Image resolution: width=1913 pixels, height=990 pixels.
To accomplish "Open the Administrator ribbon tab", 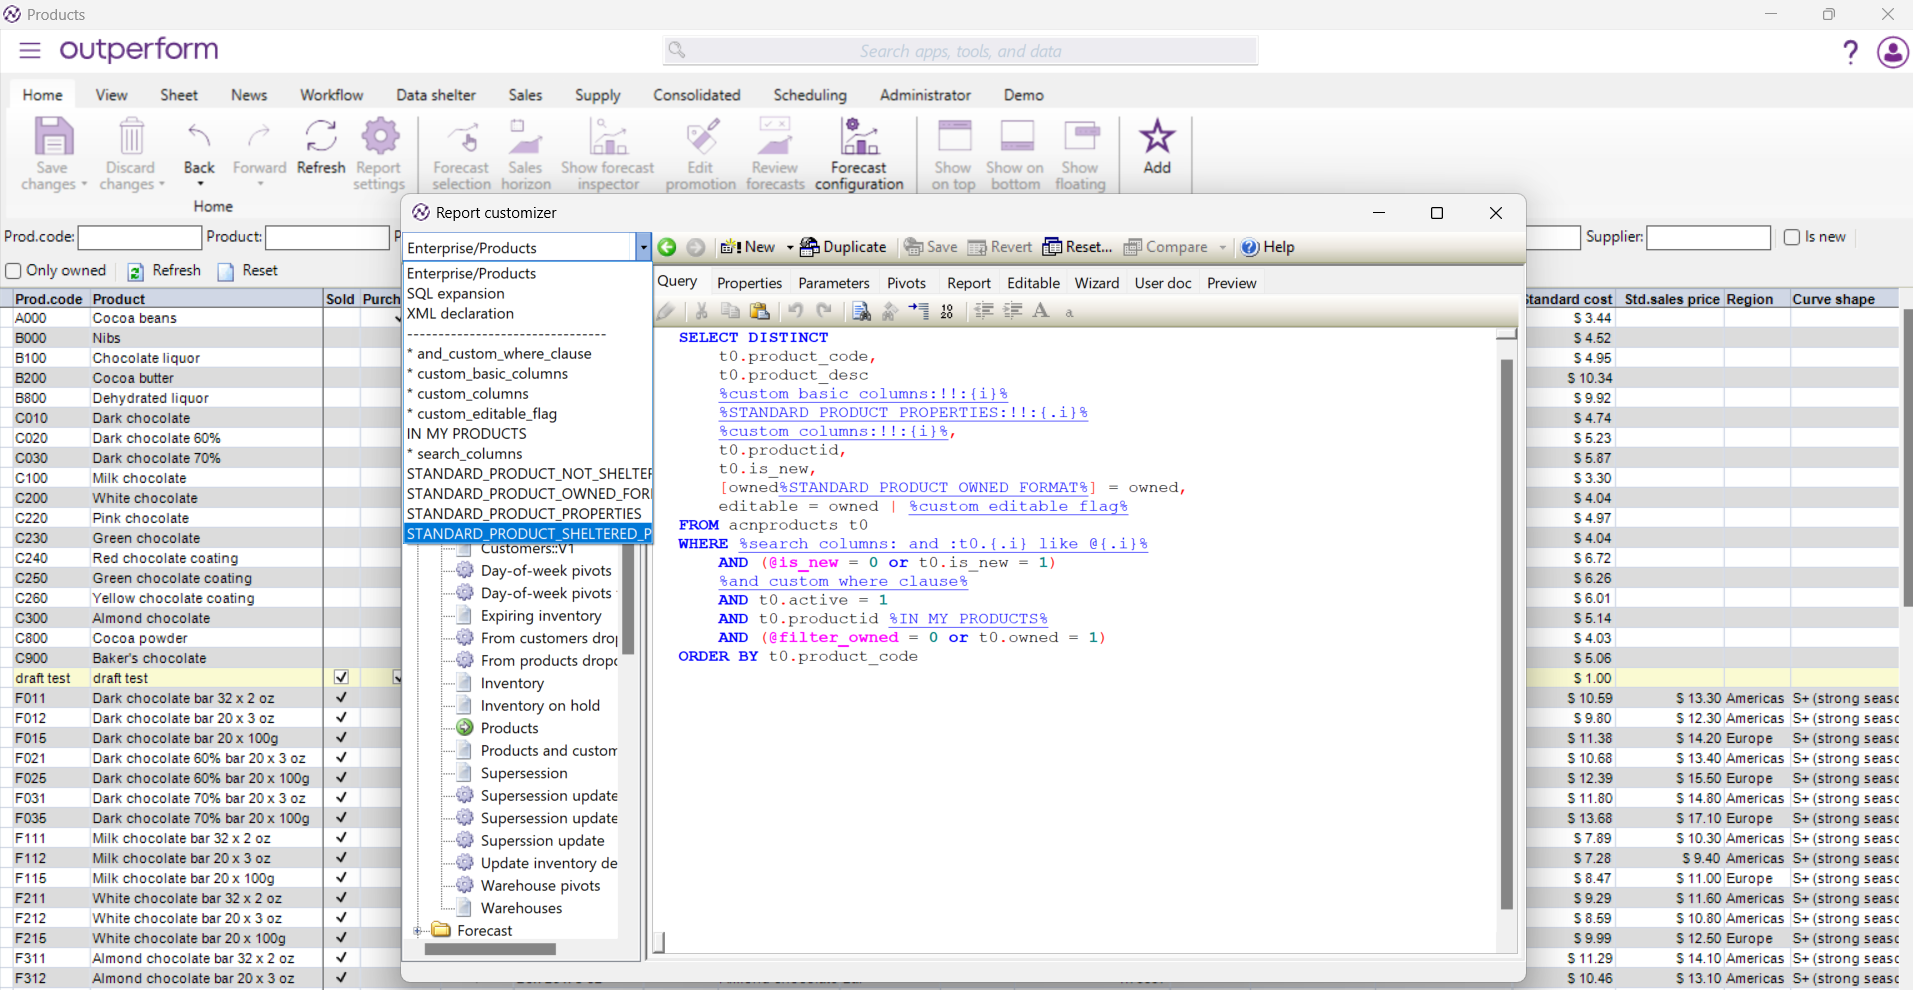I will pyautogui.click(x=925, y=95).
